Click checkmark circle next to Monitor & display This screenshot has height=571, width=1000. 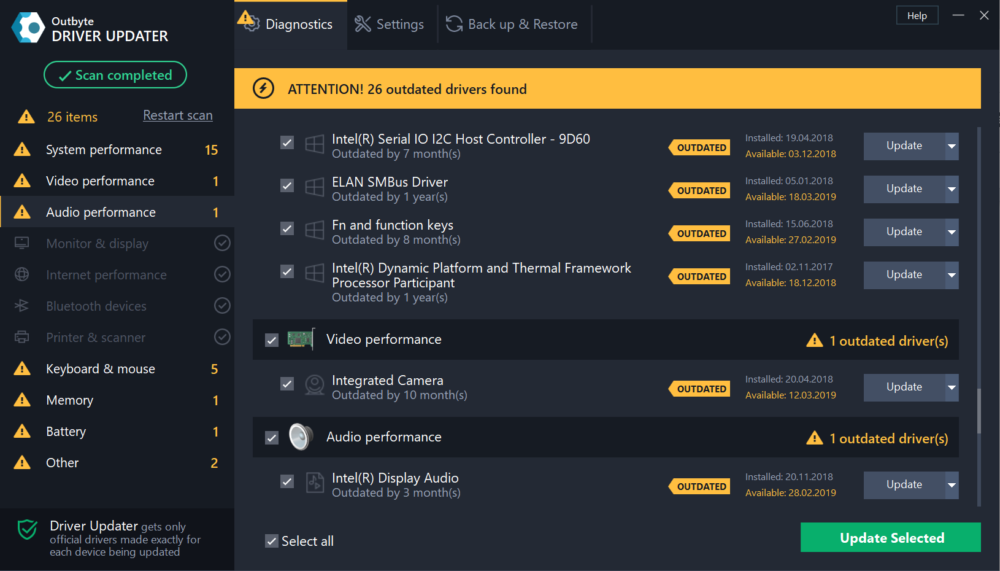[222, 243]
